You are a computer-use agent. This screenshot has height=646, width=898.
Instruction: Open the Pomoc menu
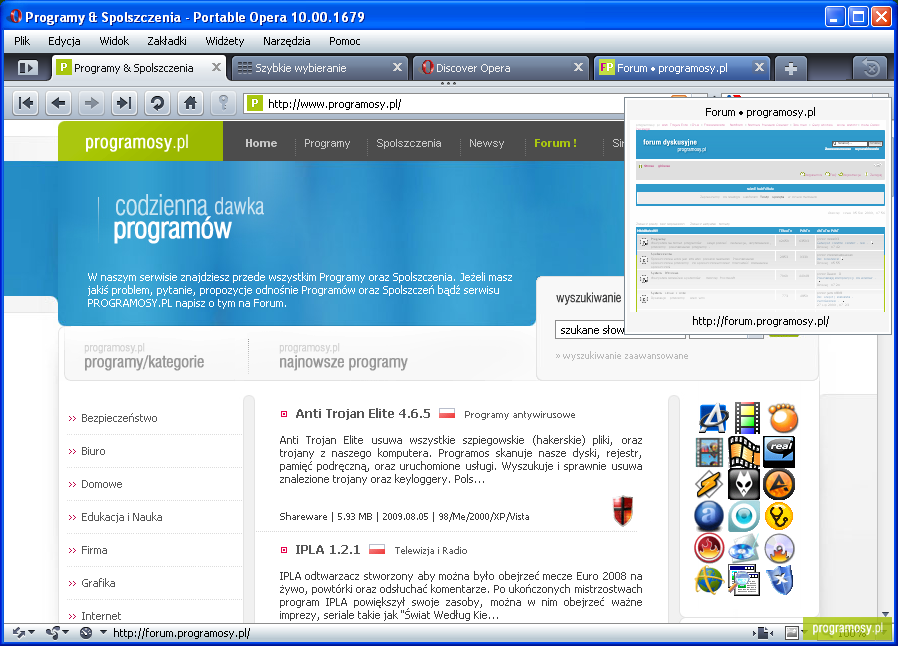[x=344, y=41]
